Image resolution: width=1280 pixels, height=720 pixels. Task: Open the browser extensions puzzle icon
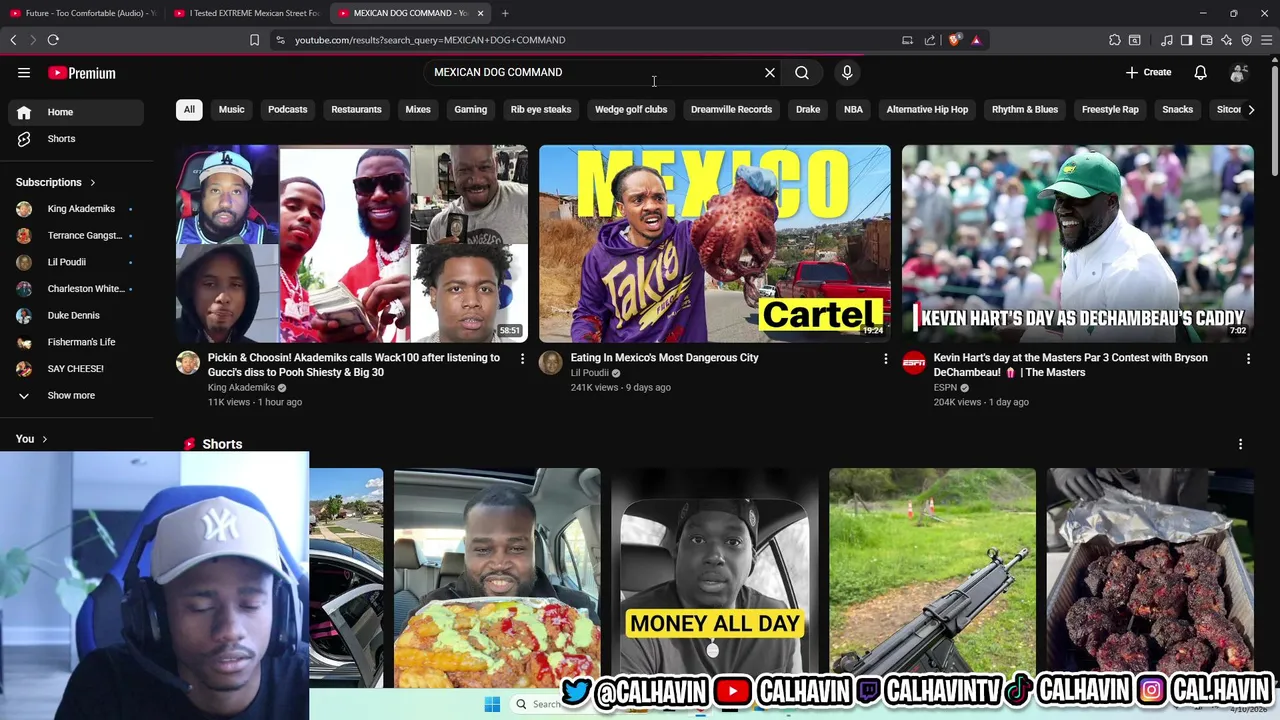click(1115, 40)
